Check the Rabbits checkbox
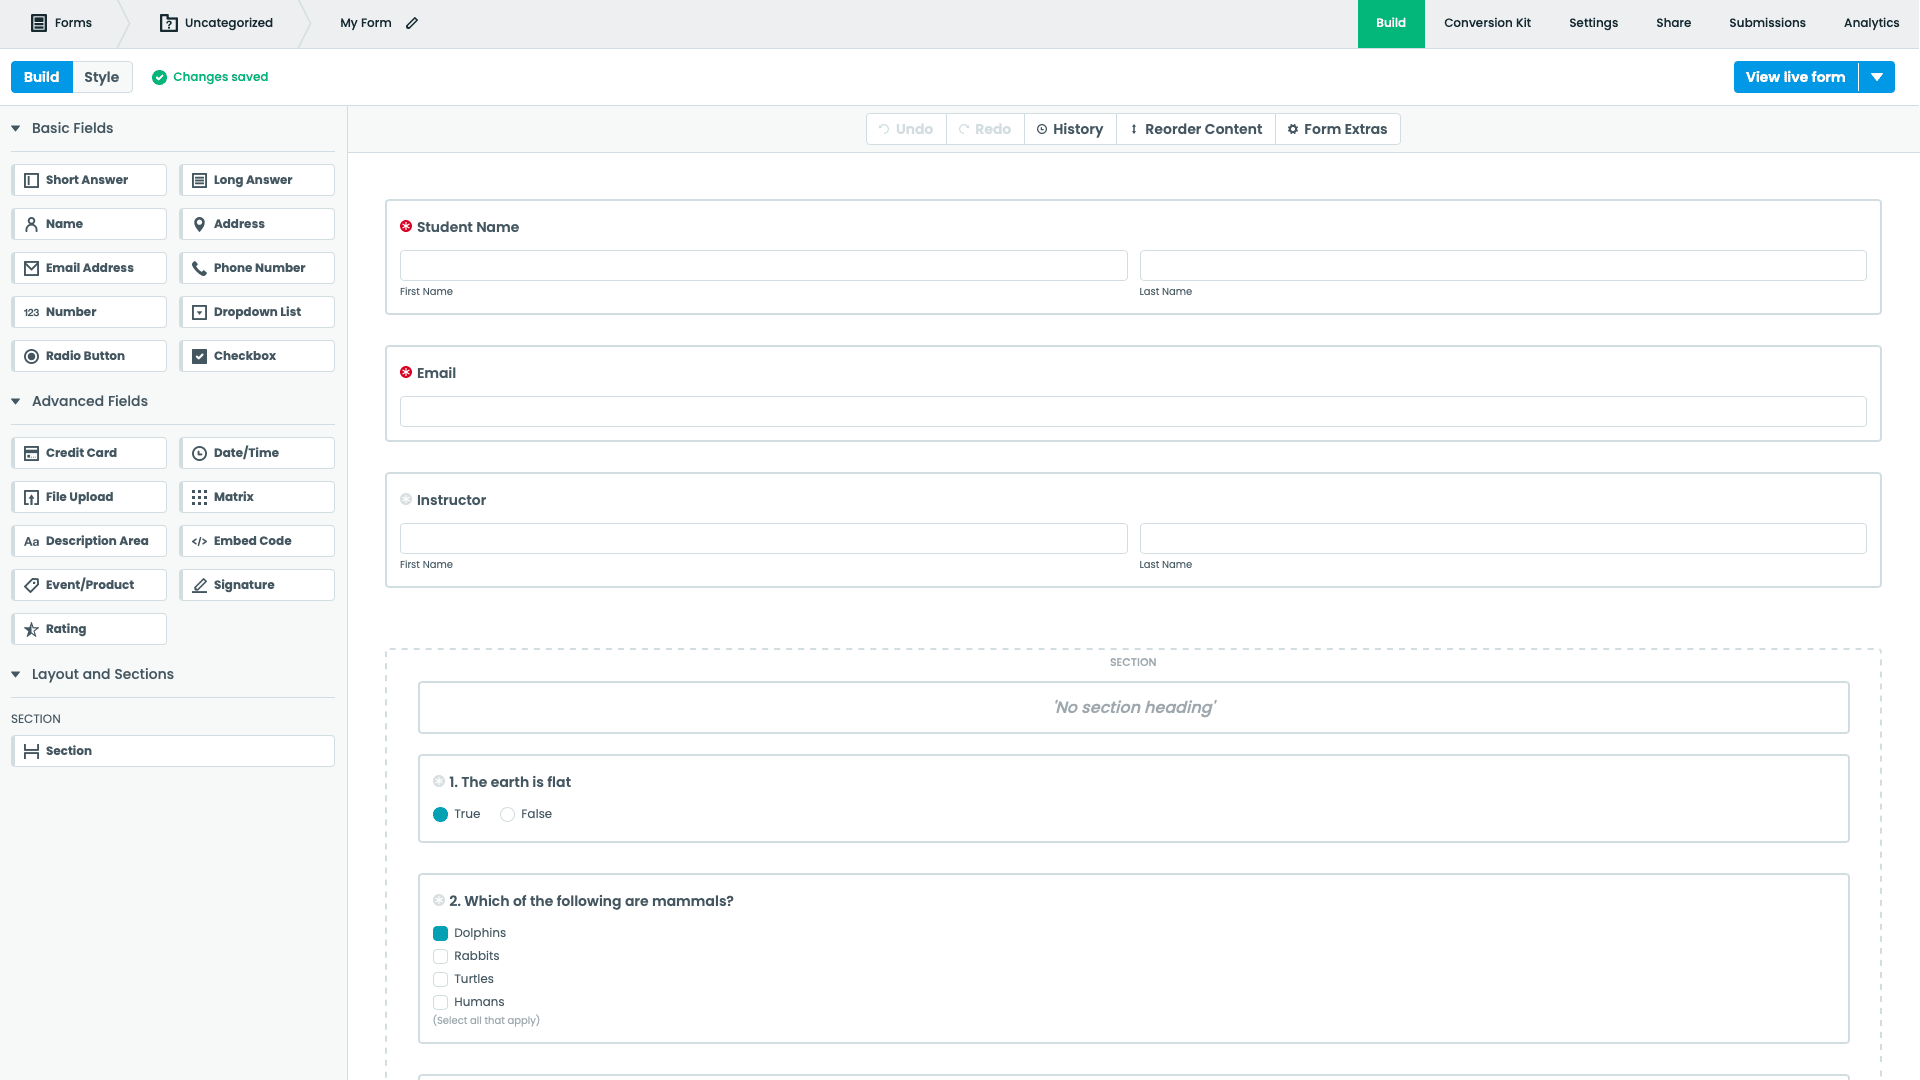The image size is (1920, 1080). (440, 956)
